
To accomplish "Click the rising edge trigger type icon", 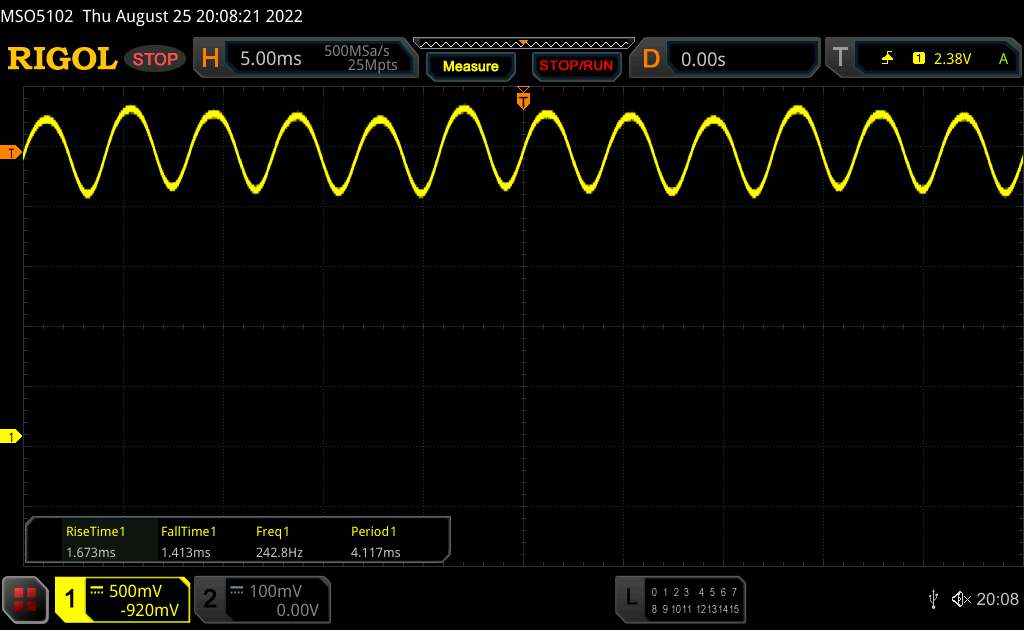I will (887, 59).
